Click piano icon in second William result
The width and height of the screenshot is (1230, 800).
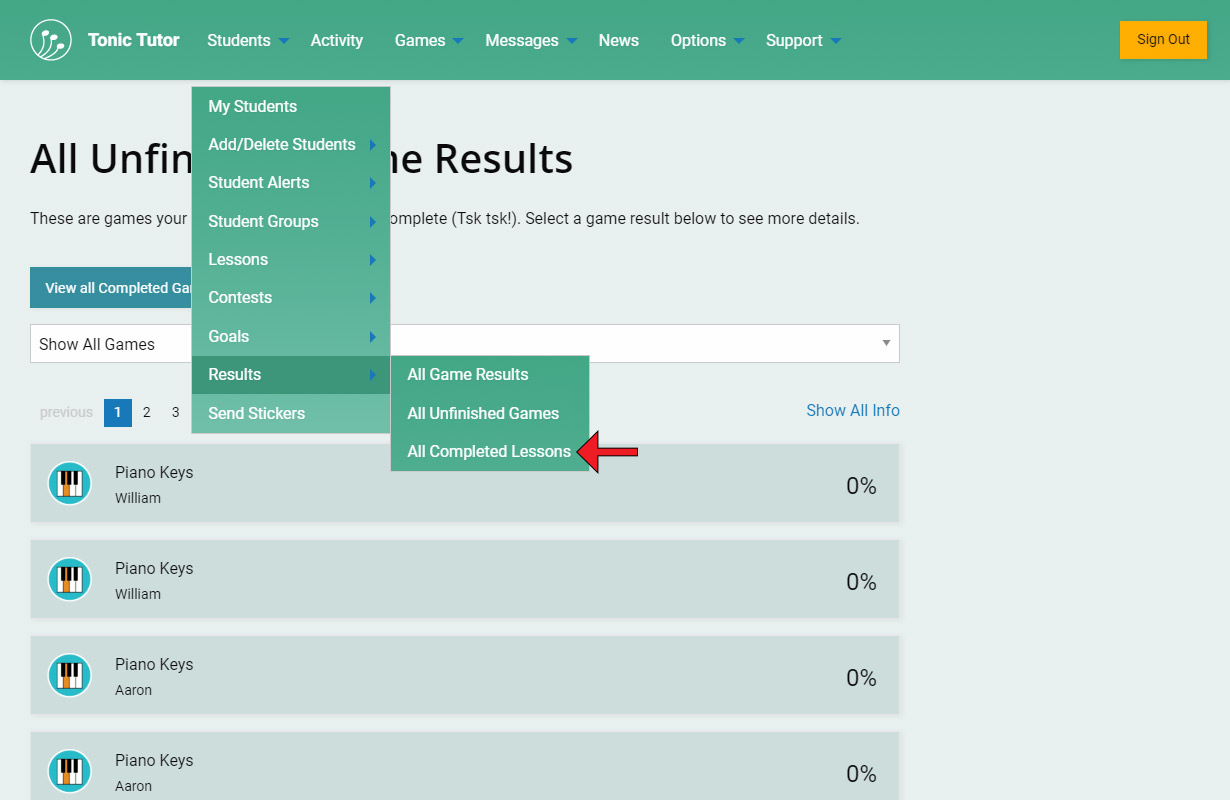[70, 580]
